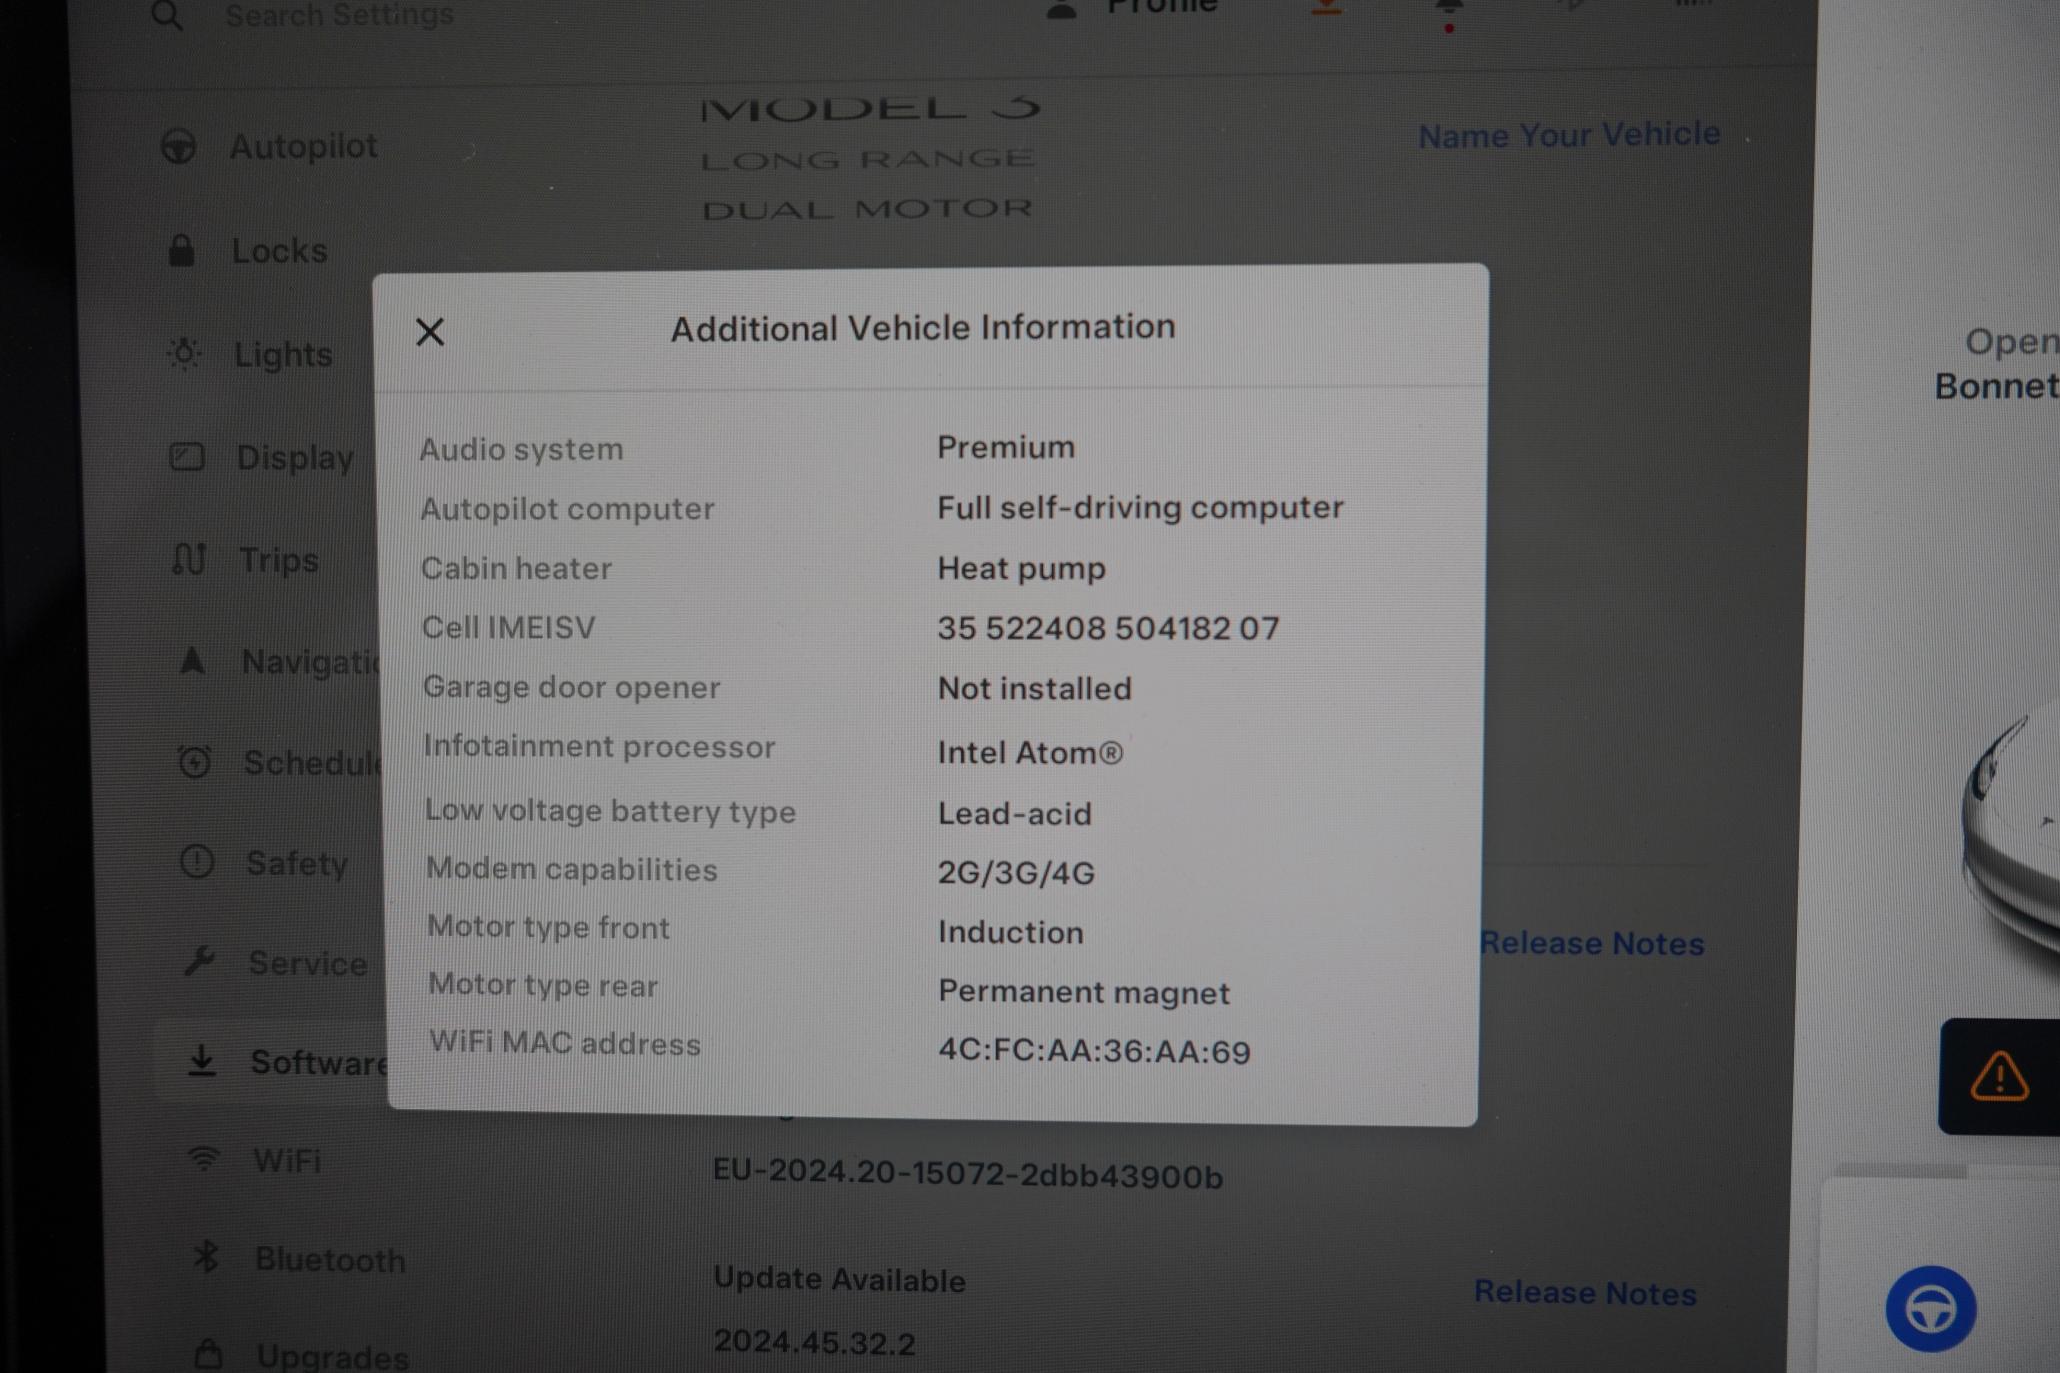Select the Safety alert icon
2060x1373 pixels.
point(197,862)
